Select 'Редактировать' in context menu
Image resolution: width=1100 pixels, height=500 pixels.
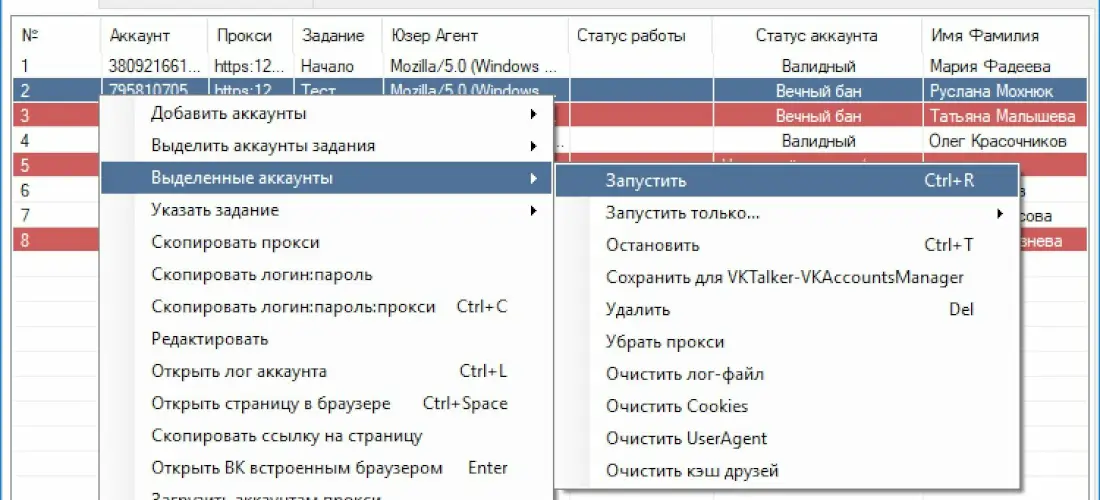pos(327,339)
